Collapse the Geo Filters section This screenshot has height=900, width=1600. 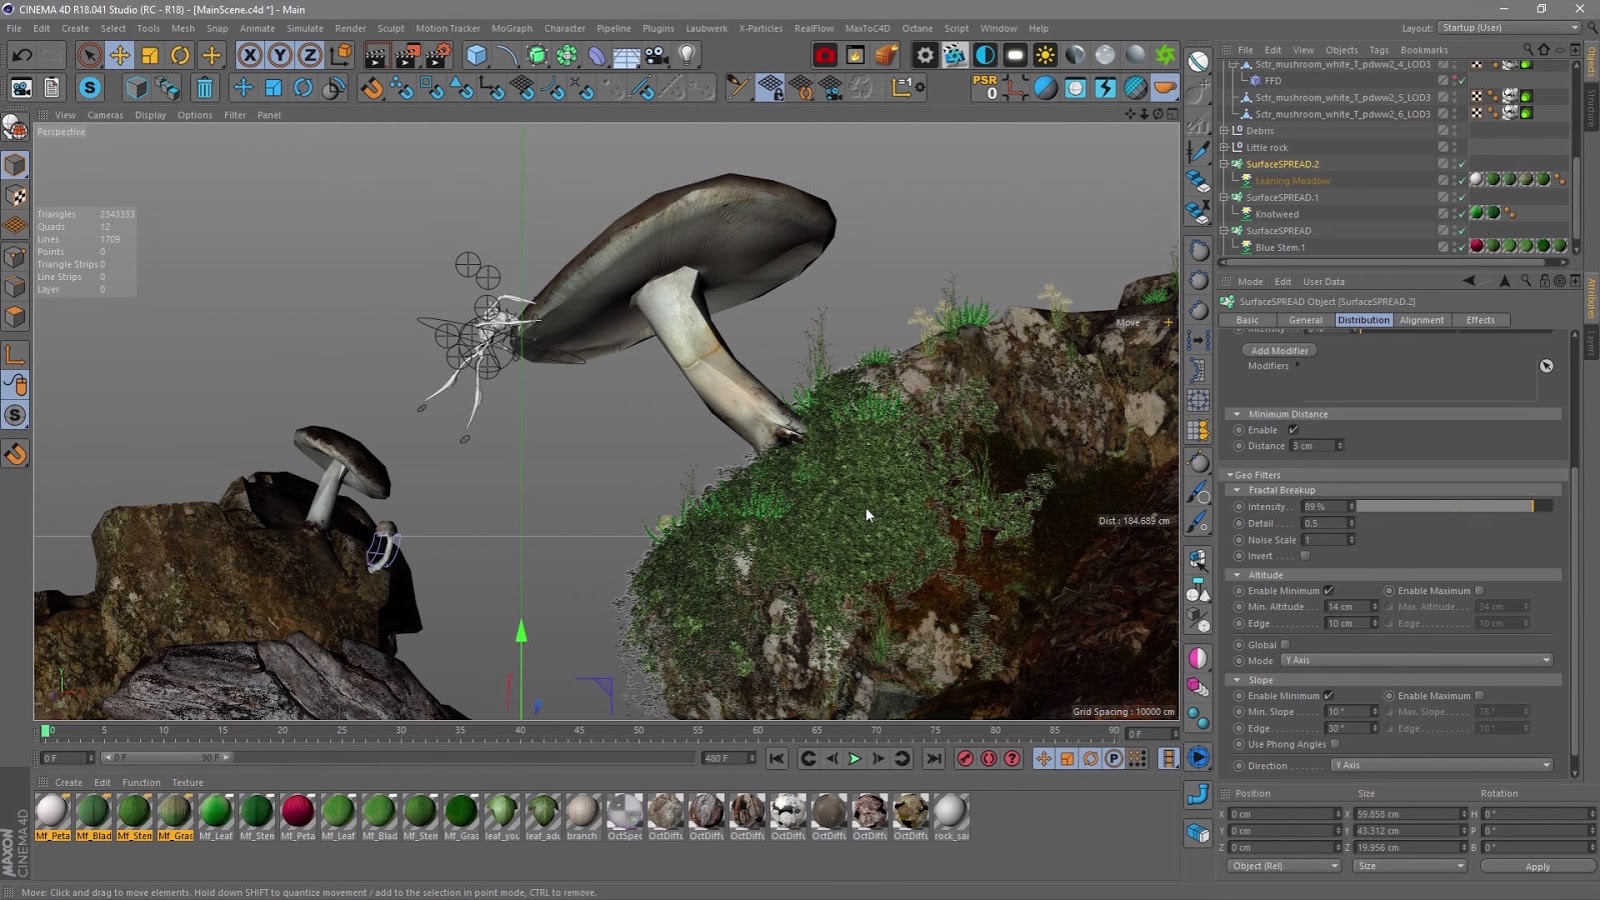click(x=1230, y=475)
